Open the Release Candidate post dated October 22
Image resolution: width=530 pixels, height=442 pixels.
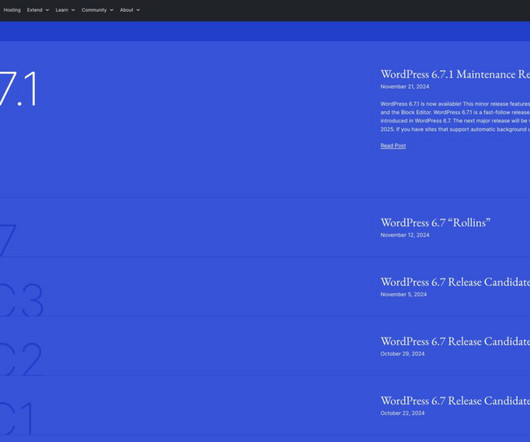(x=455, y=401)
